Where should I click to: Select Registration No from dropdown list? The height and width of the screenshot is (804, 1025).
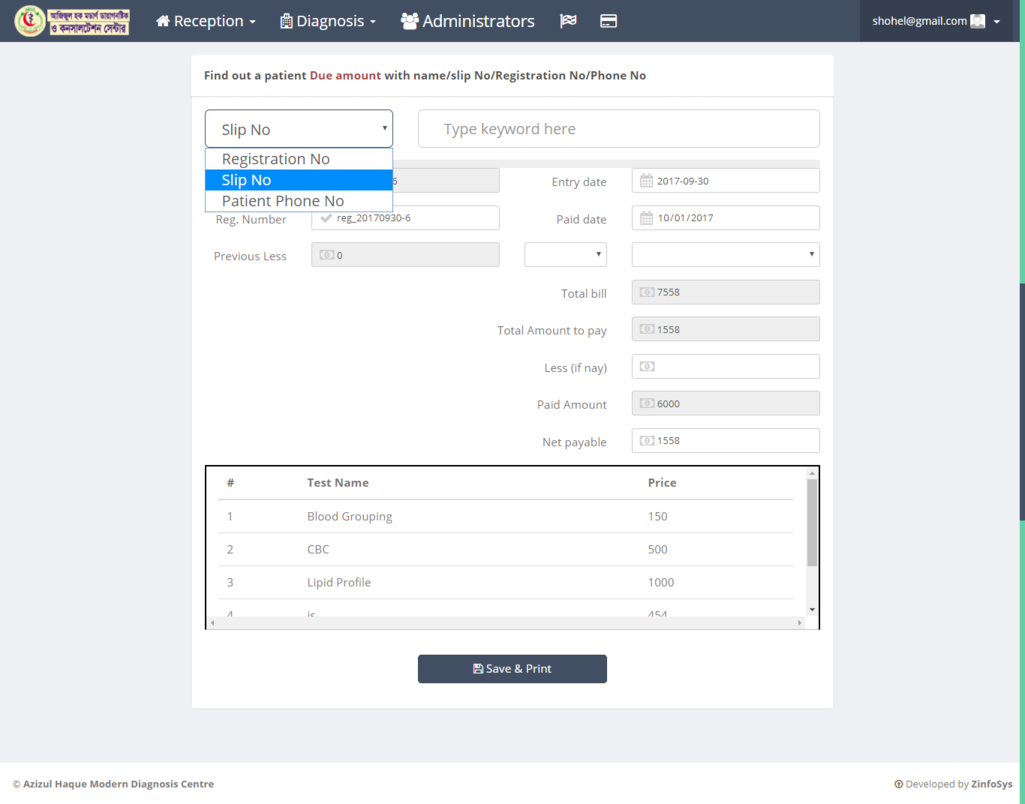[276, 159]
